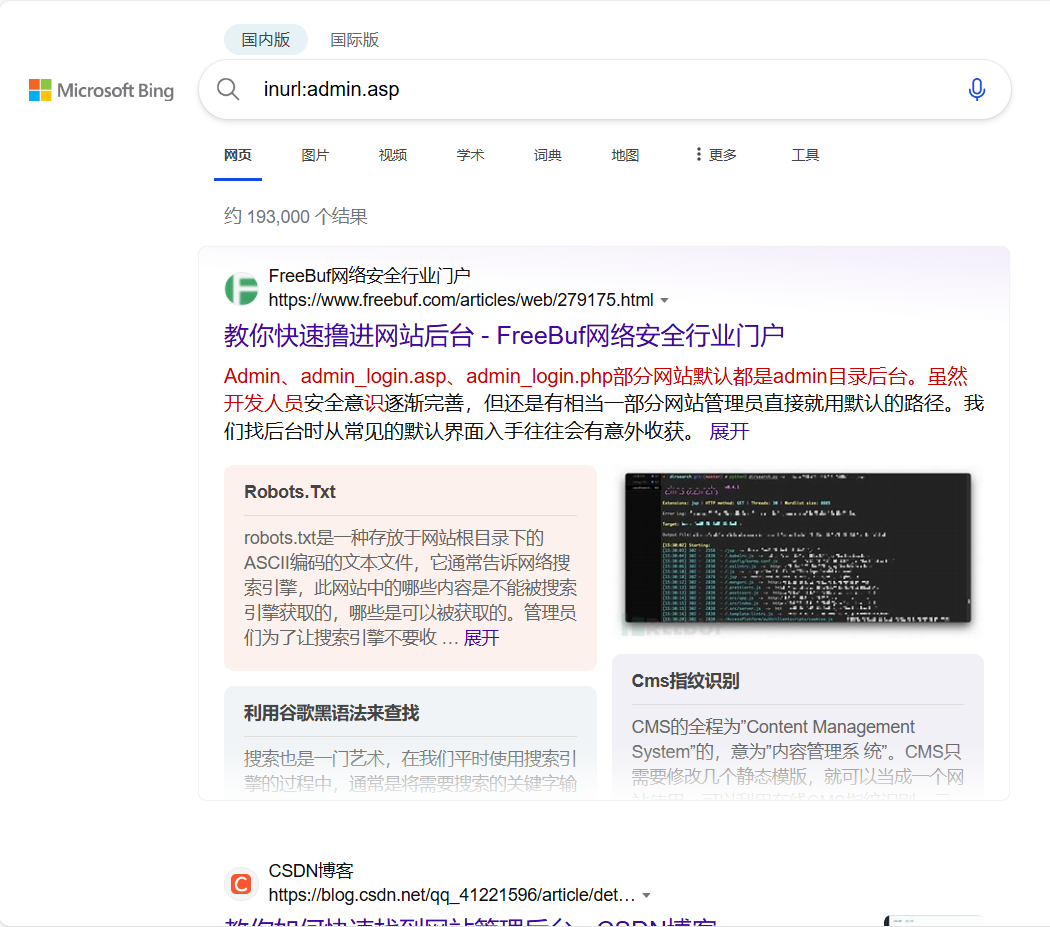The image size is (1050, 927).
Task: Click the FreeBuf site favicon
Action: tap(241, 289)
